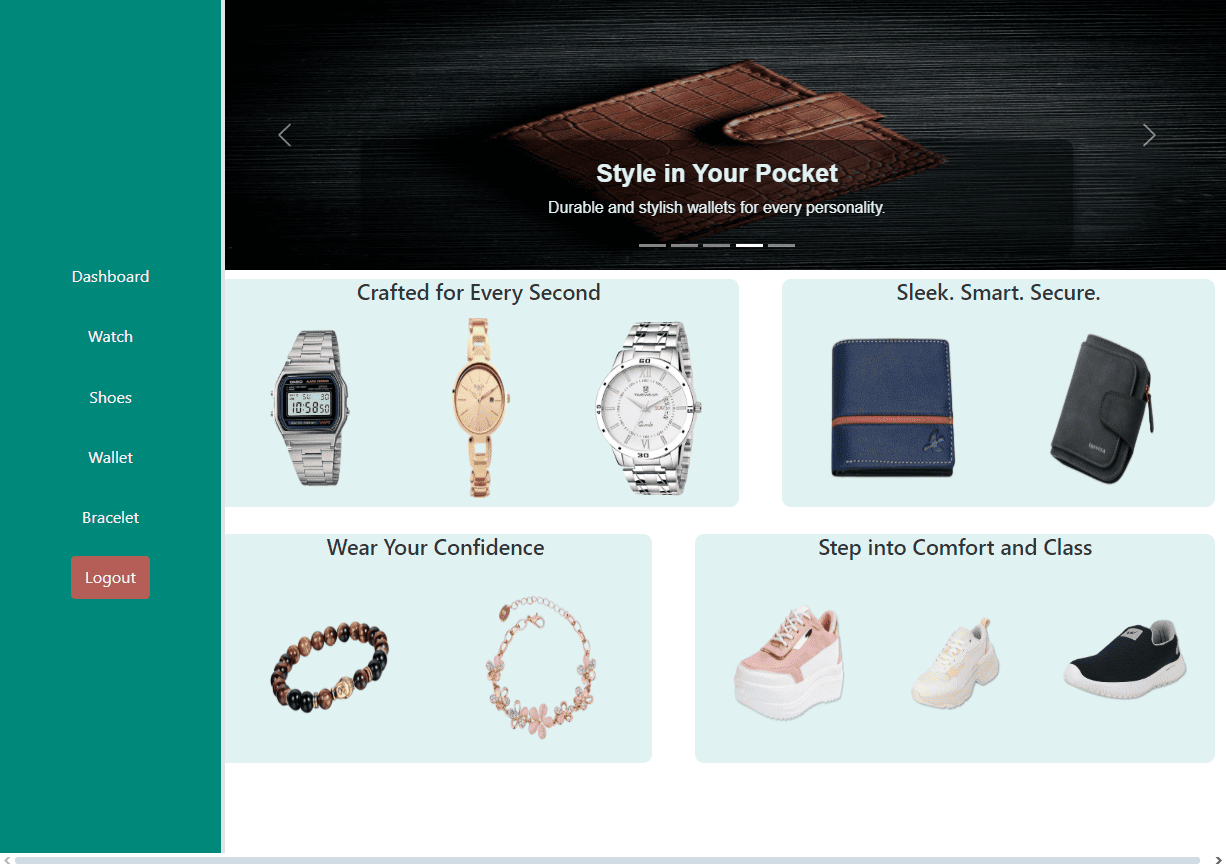The image size is (1226, 868).
Task: Open the Watch sidebar menu item
Action: click(x=110, y=337)
